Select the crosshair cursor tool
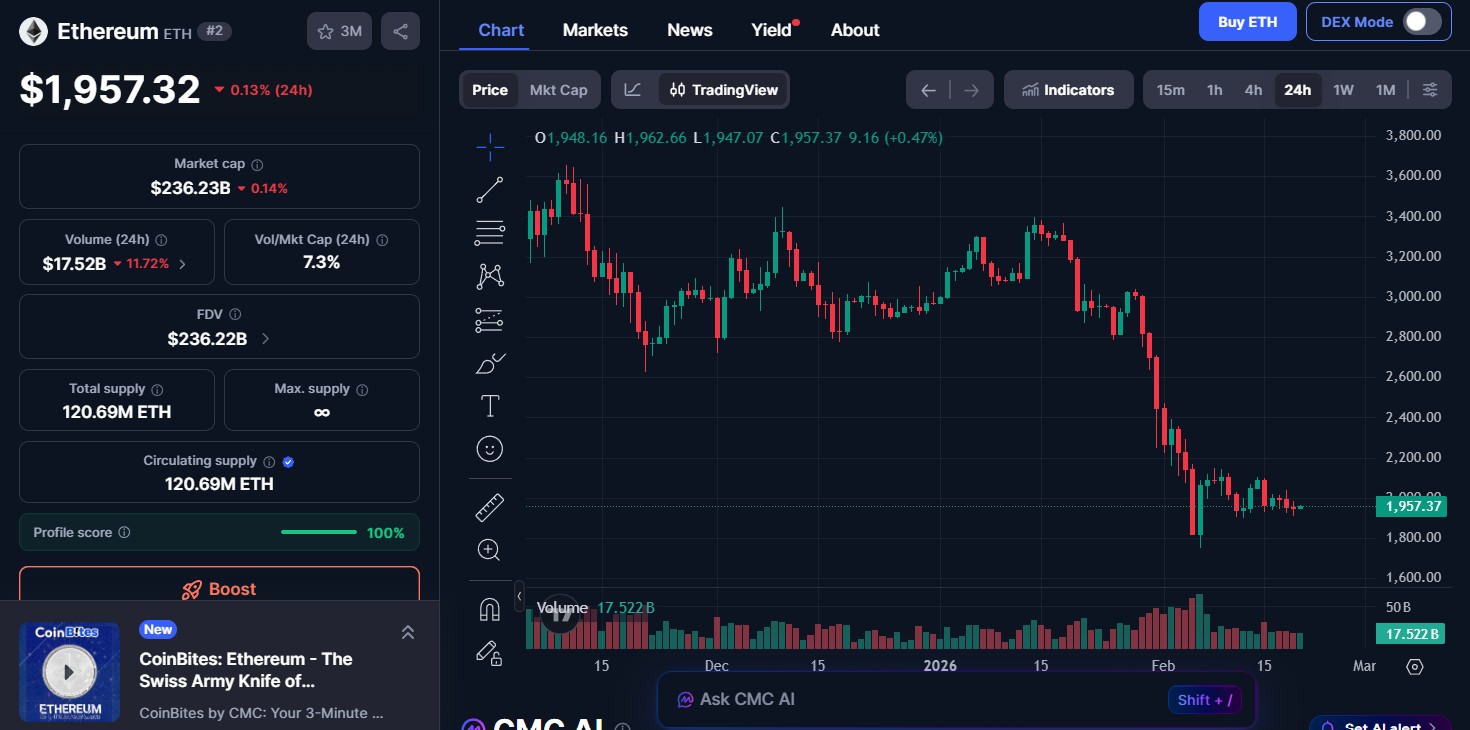The width and height of the screenshot is (1470, 730). coord(489,146)
